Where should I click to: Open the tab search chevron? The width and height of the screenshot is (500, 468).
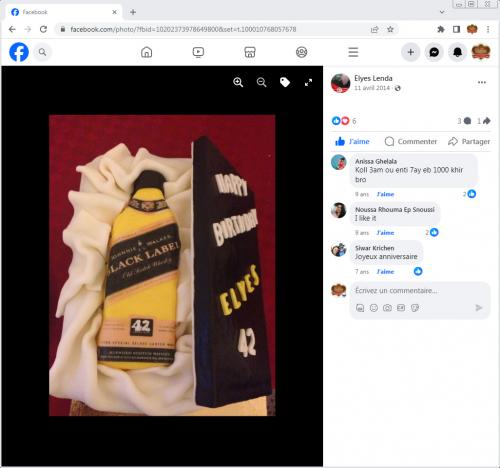tap(442, 12)
